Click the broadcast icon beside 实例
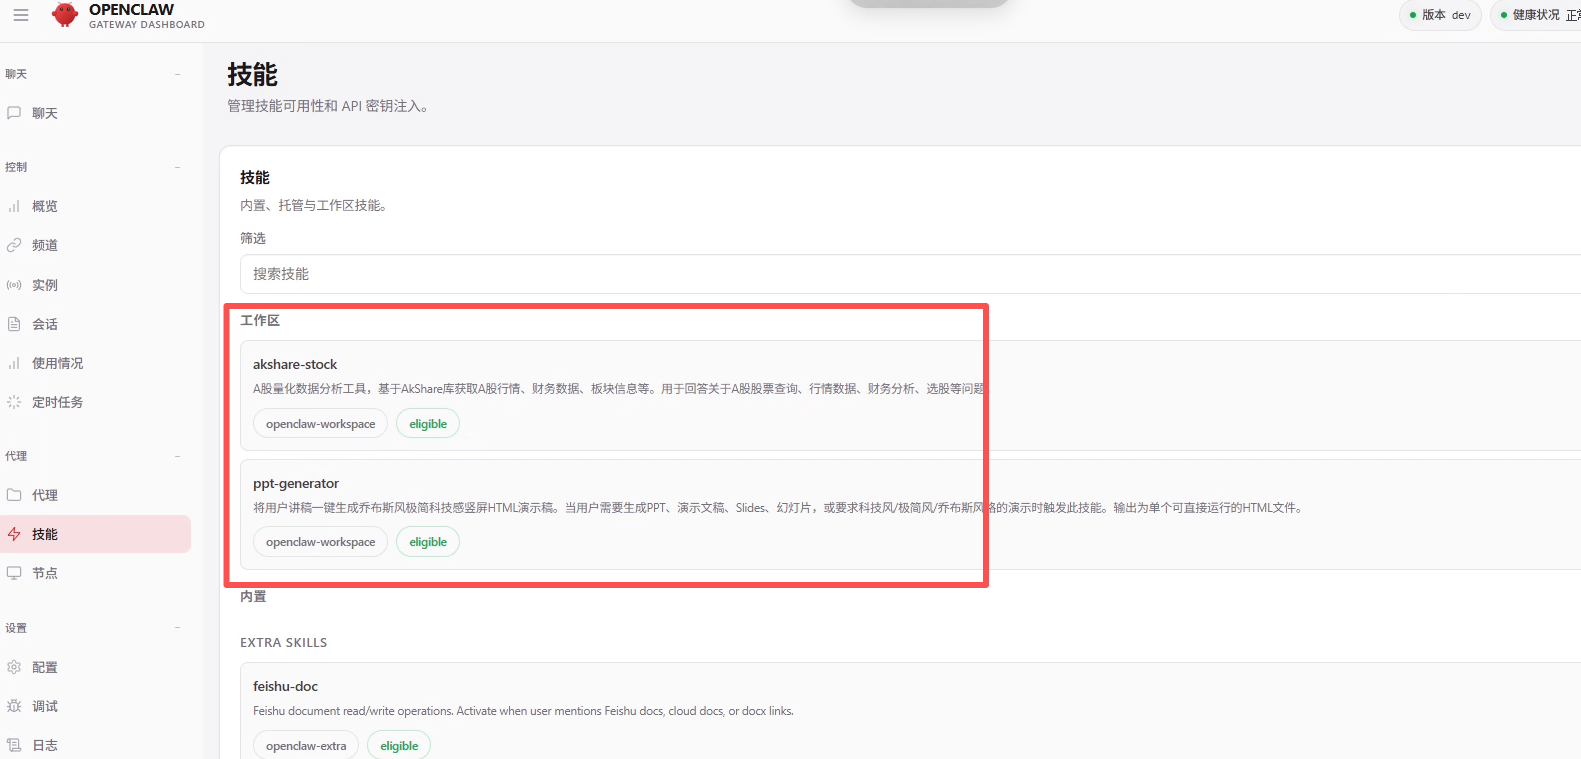 (14, 285)
